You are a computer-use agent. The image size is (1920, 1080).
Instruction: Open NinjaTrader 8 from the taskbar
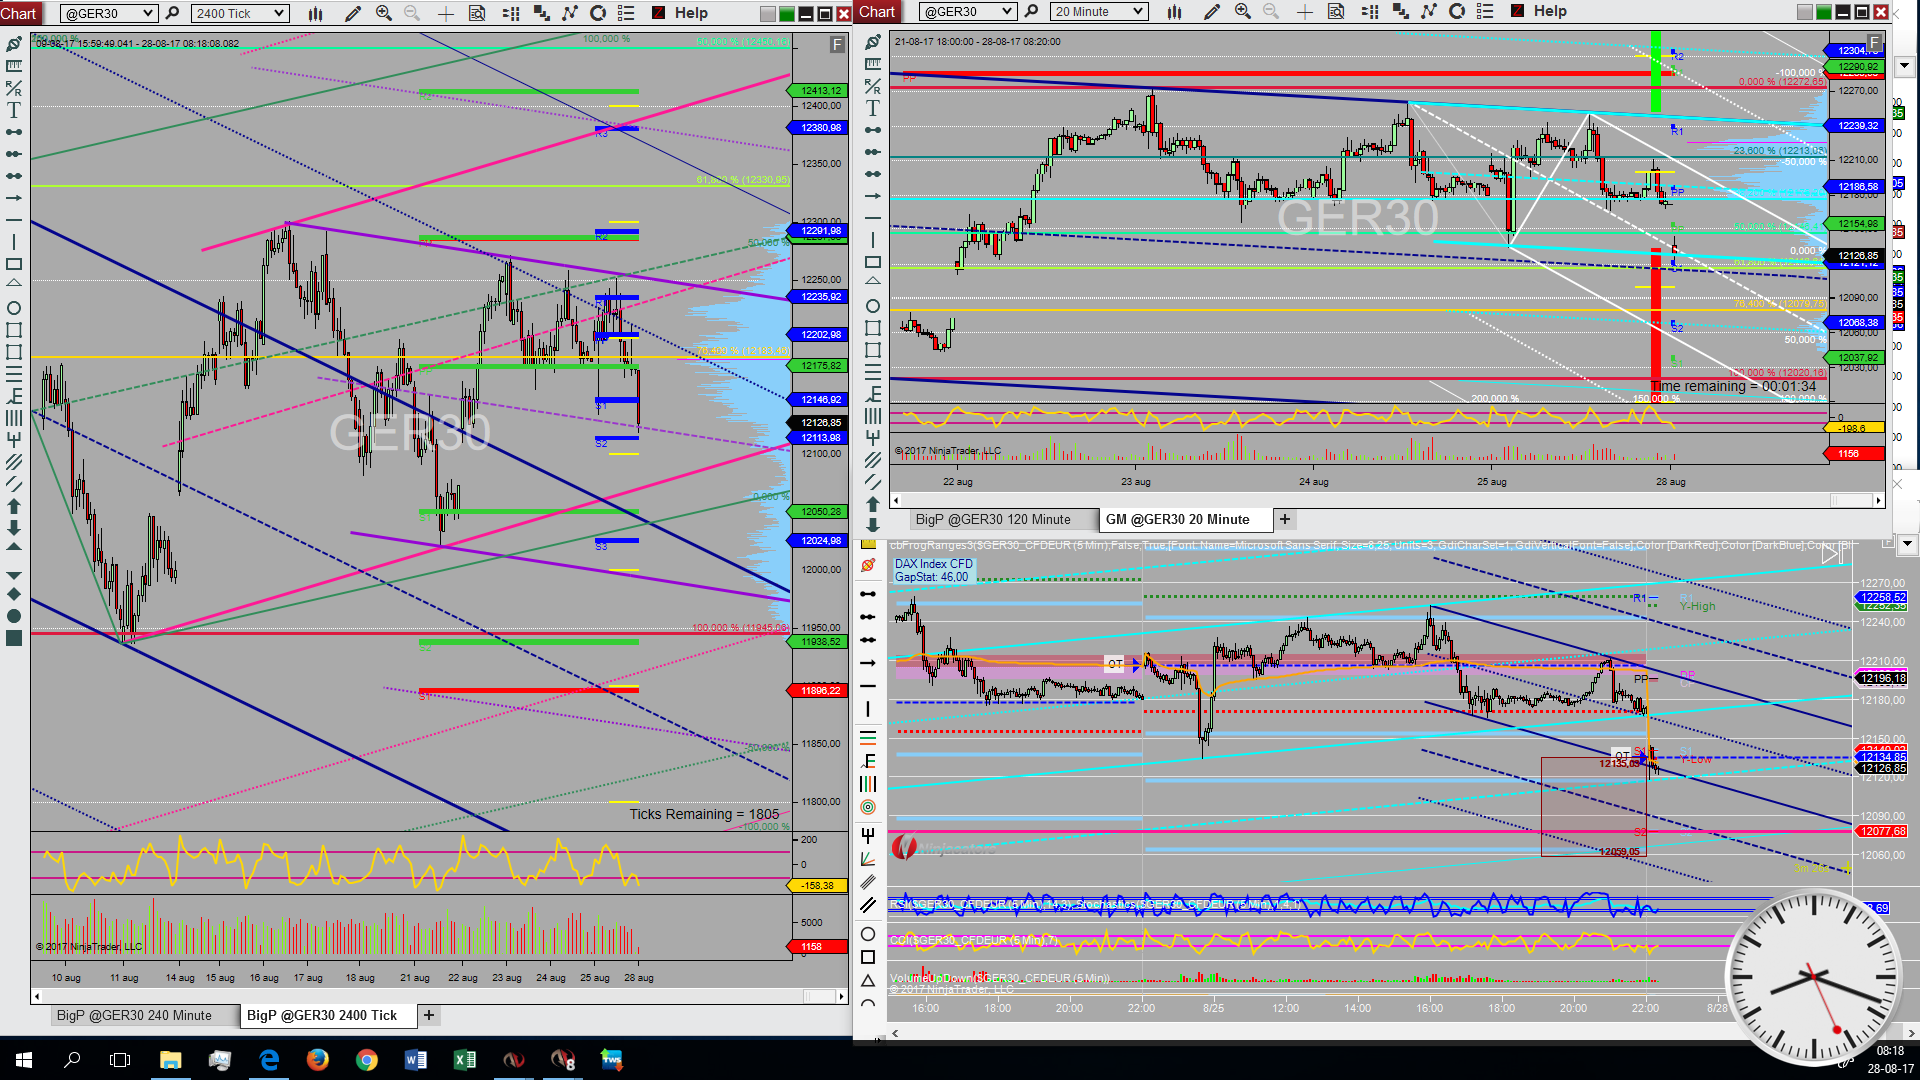click(x=563, y=1060)
